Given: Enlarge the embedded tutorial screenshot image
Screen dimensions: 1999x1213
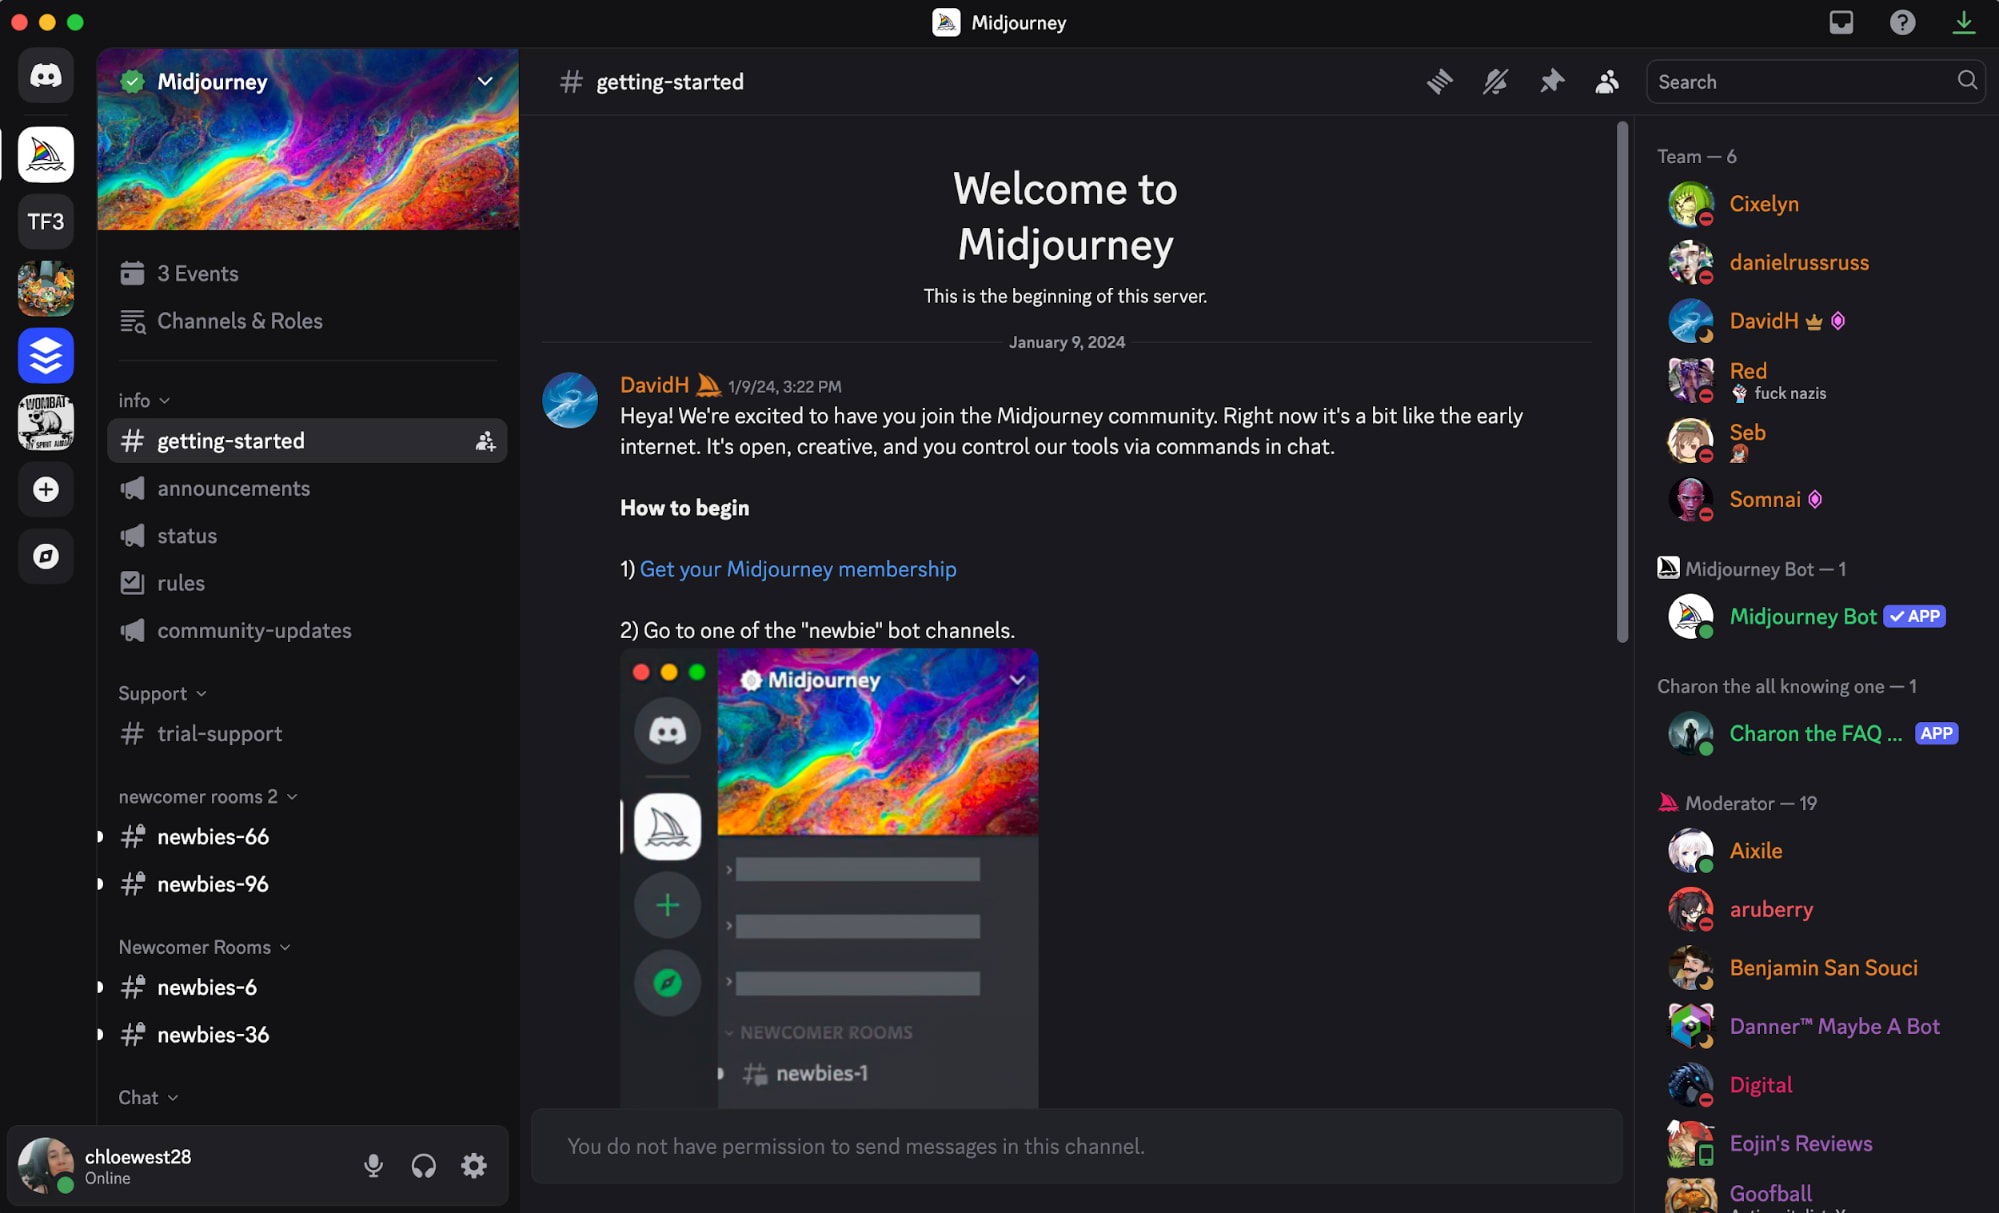Looking at the screenshot, I should (829, 877).
